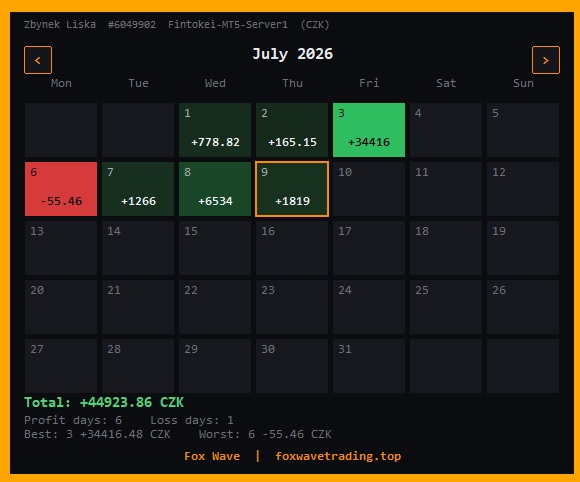Select day 16 in calendar

[x=292, y=248]
